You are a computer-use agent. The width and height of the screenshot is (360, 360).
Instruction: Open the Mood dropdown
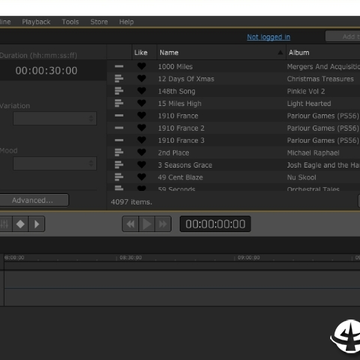pos(55,164)
